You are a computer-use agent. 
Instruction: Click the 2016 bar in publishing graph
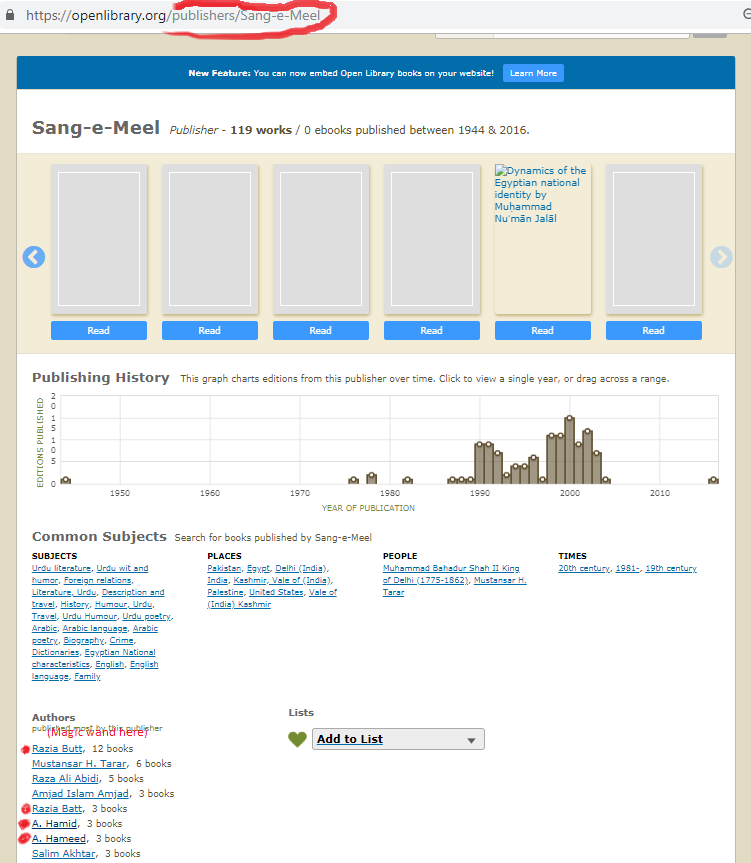[713, 480]
